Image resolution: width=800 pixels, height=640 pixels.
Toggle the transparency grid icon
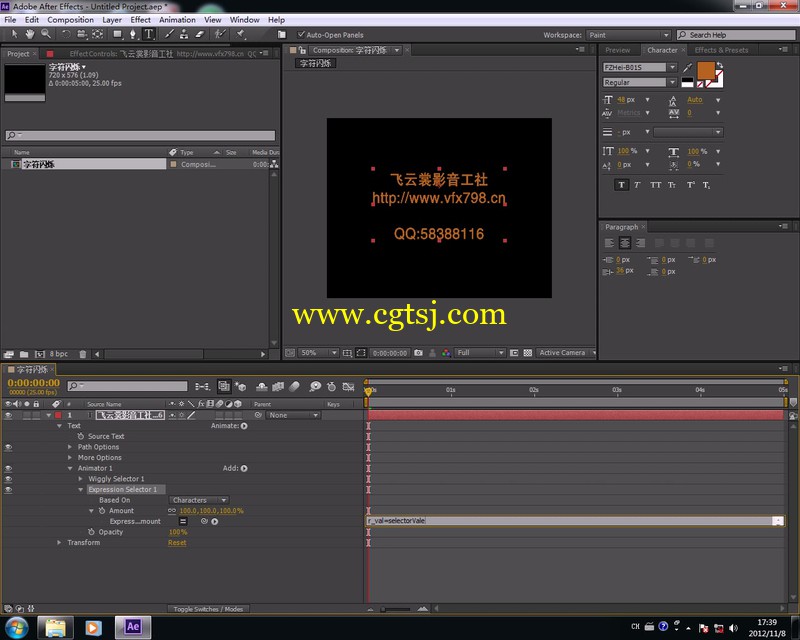(x=528, y=353)
